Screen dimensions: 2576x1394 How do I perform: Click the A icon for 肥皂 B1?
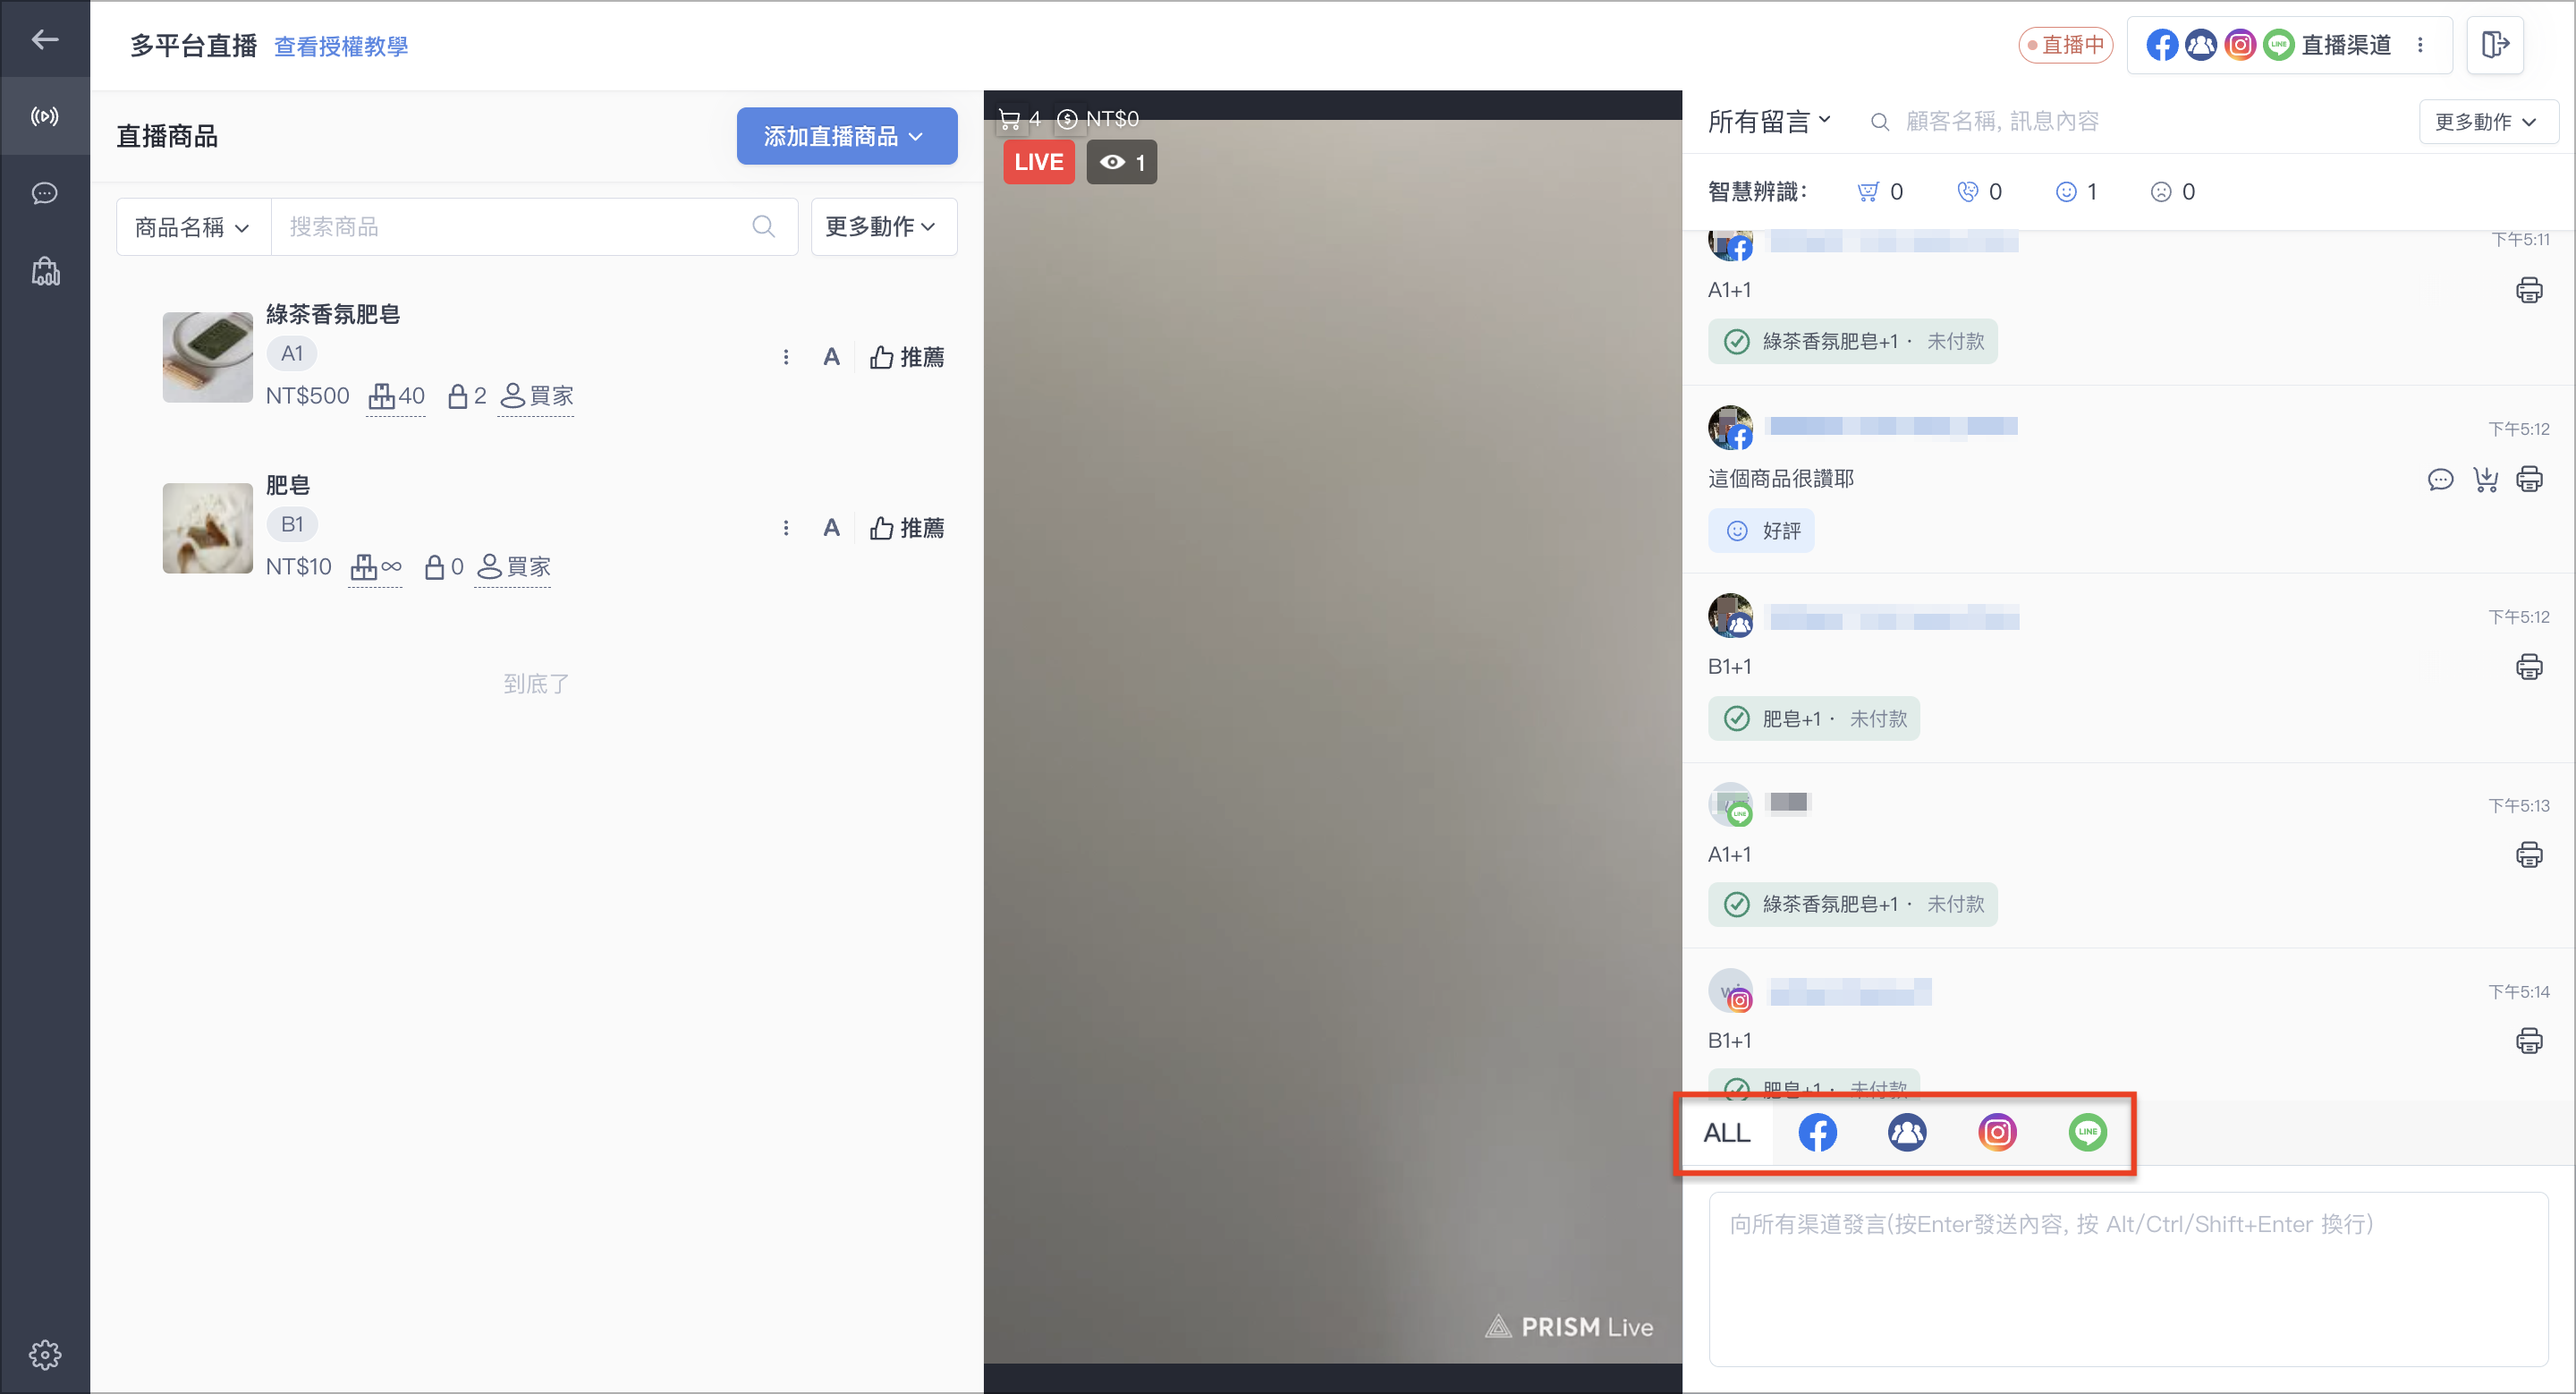(x=831, y=528)
